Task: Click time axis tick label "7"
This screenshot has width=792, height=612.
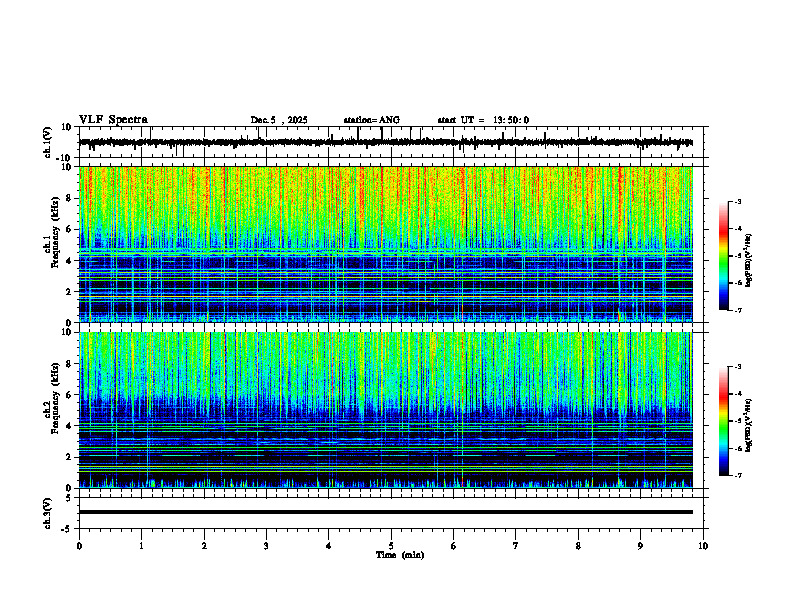Action: tap(516, 546)
